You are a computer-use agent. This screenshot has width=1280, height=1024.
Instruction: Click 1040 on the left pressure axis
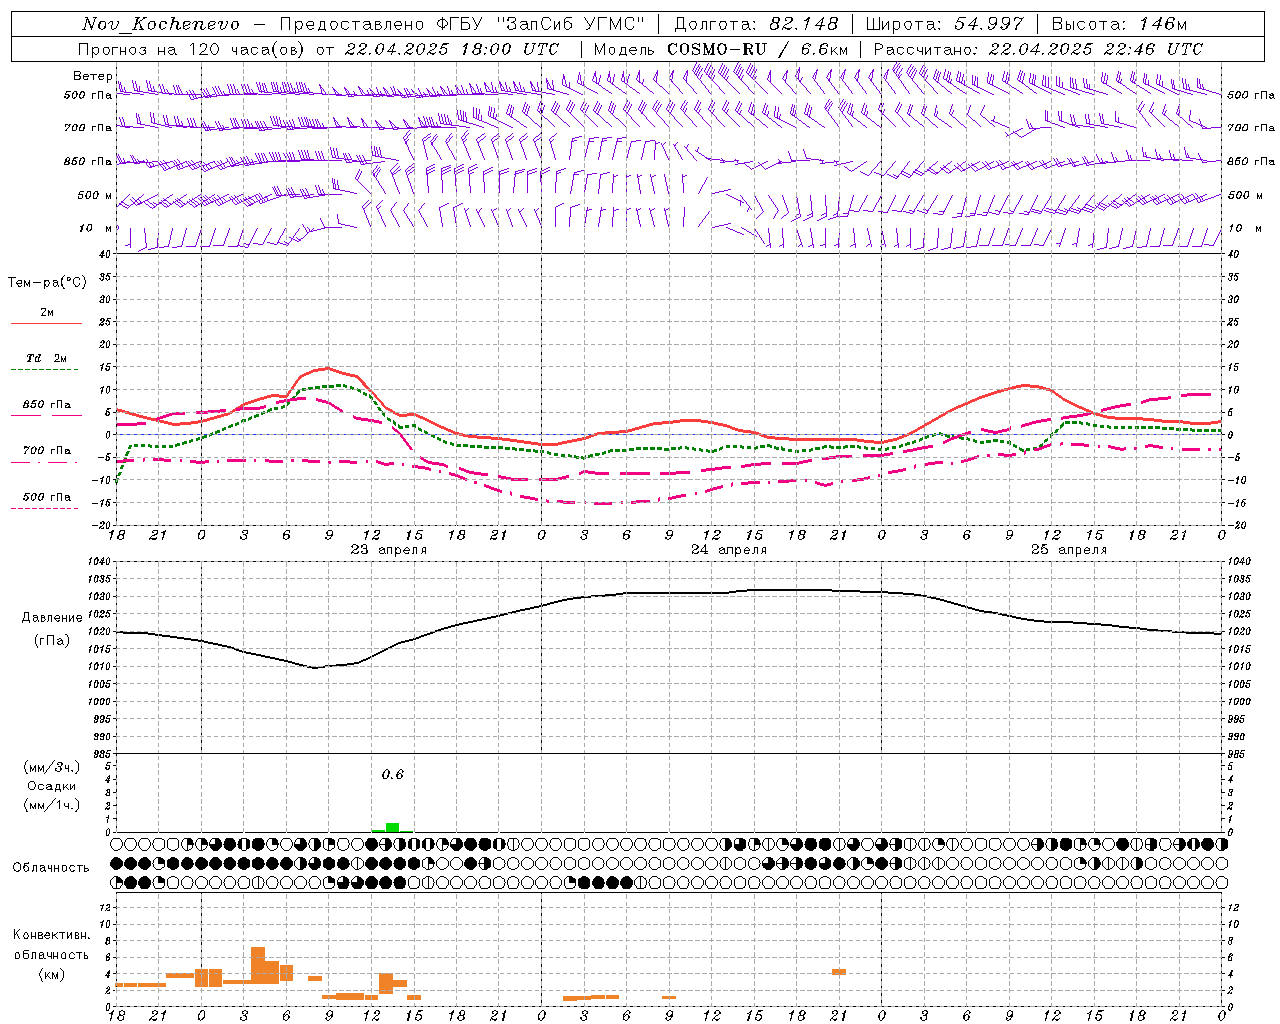tap(101, 562)
